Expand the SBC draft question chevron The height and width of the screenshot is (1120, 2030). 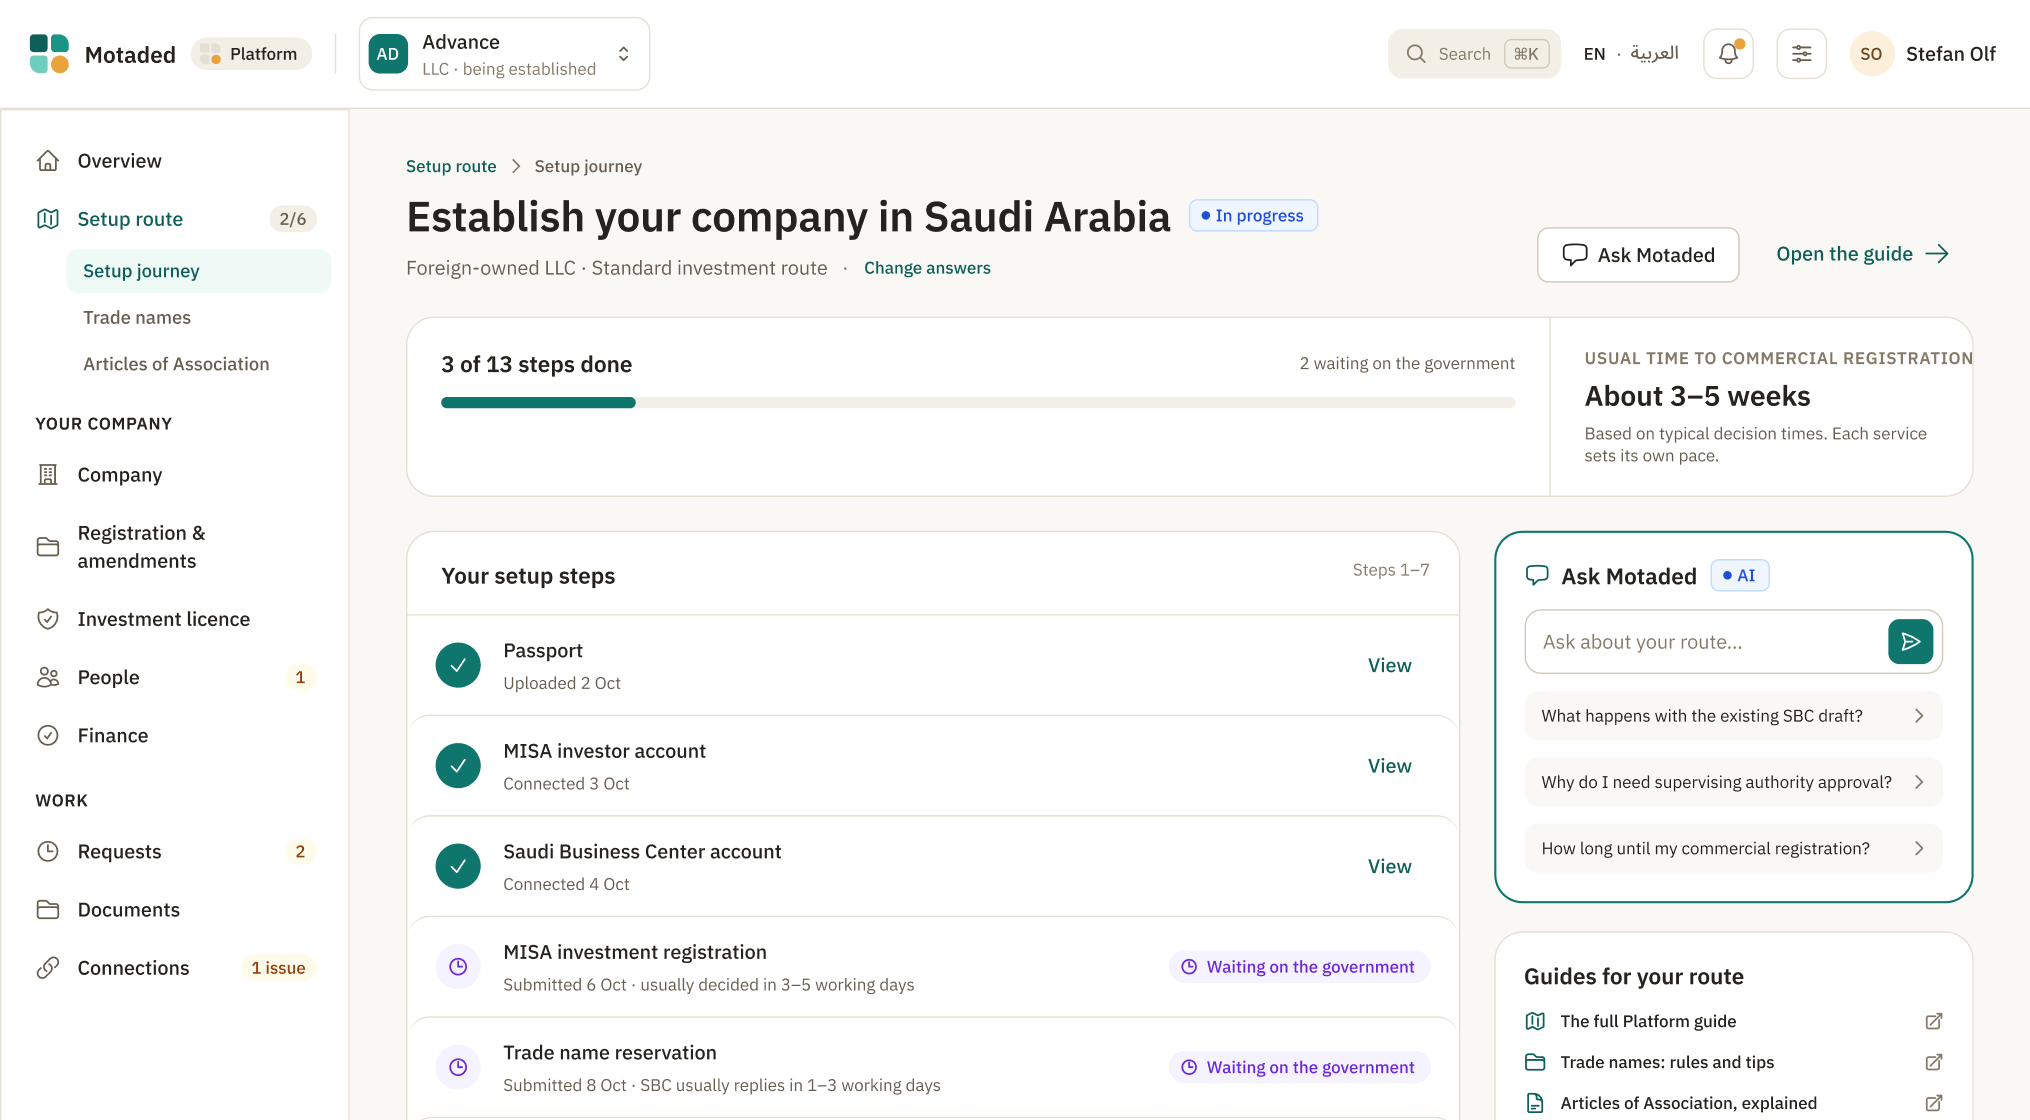[x=1919, y=716]
